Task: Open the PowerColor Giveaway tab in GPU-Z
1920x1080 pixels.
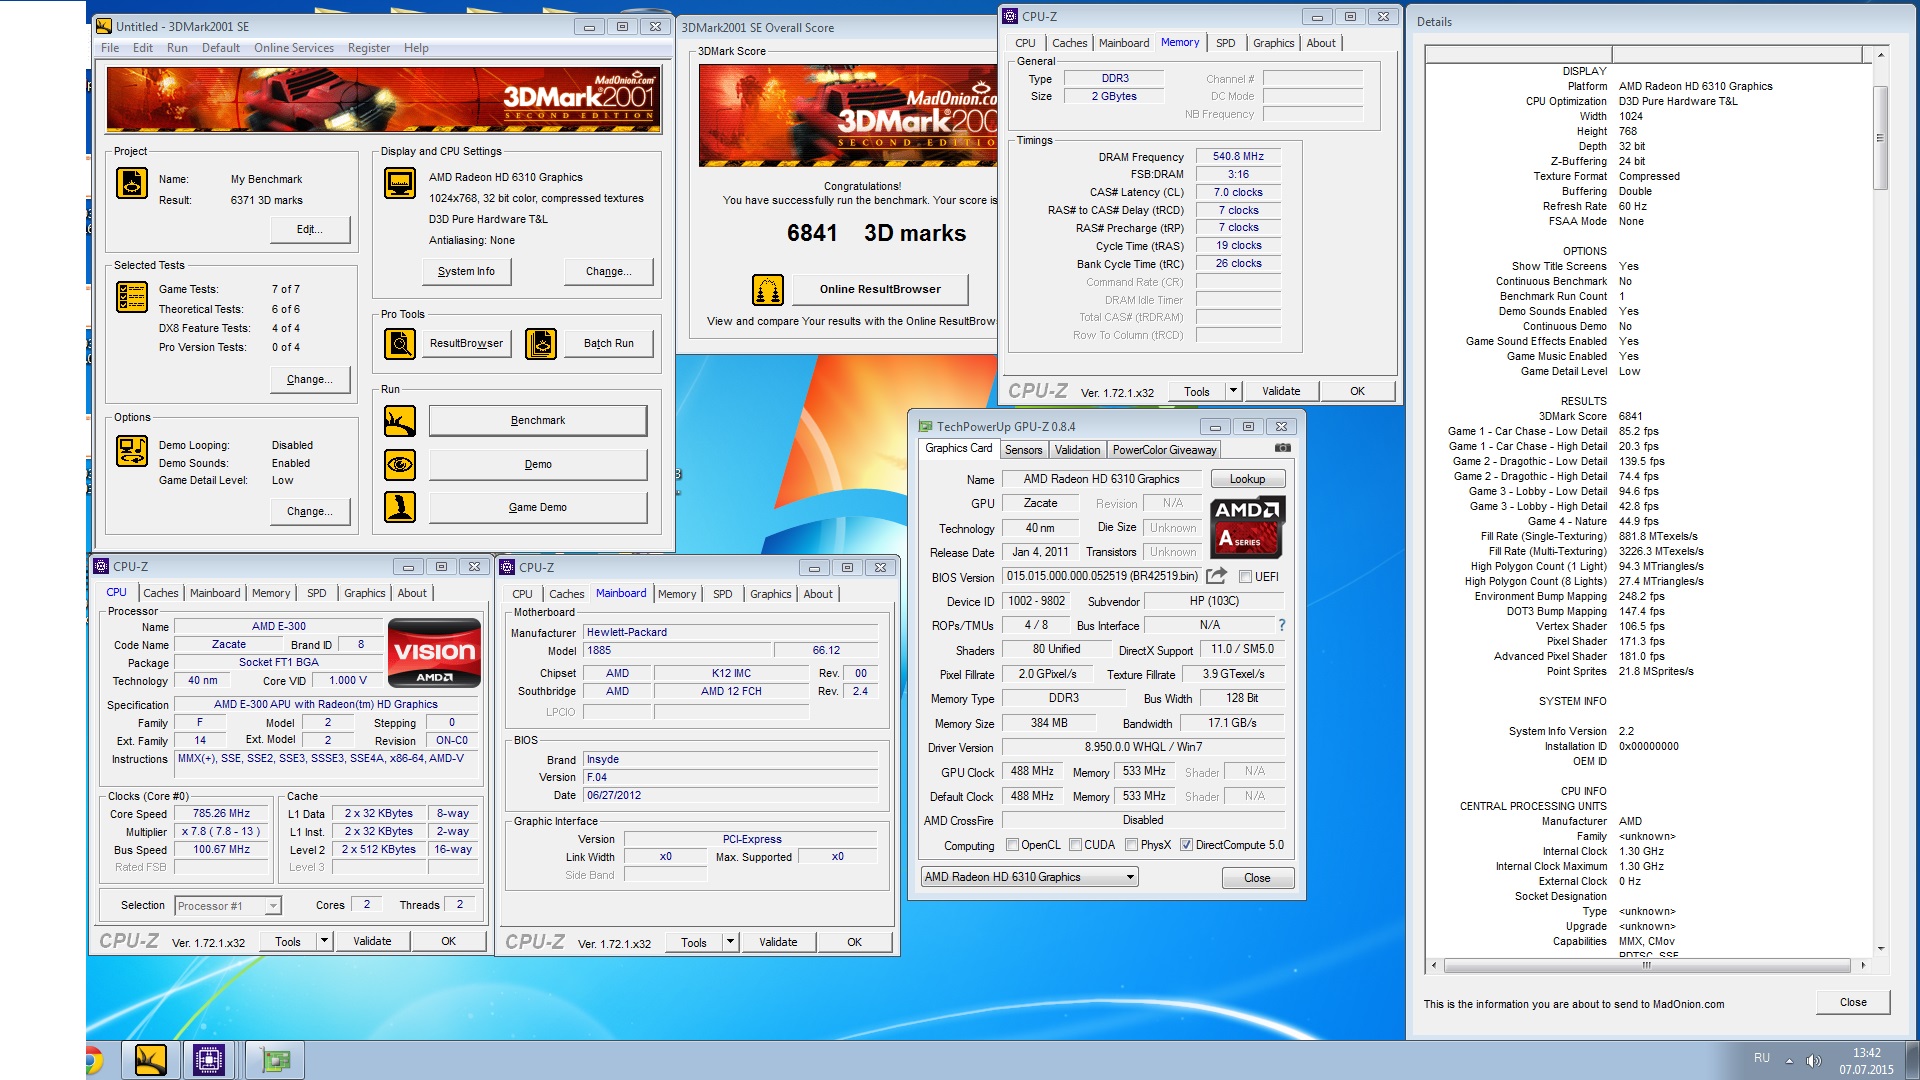Action: (x=1164, y=450)
